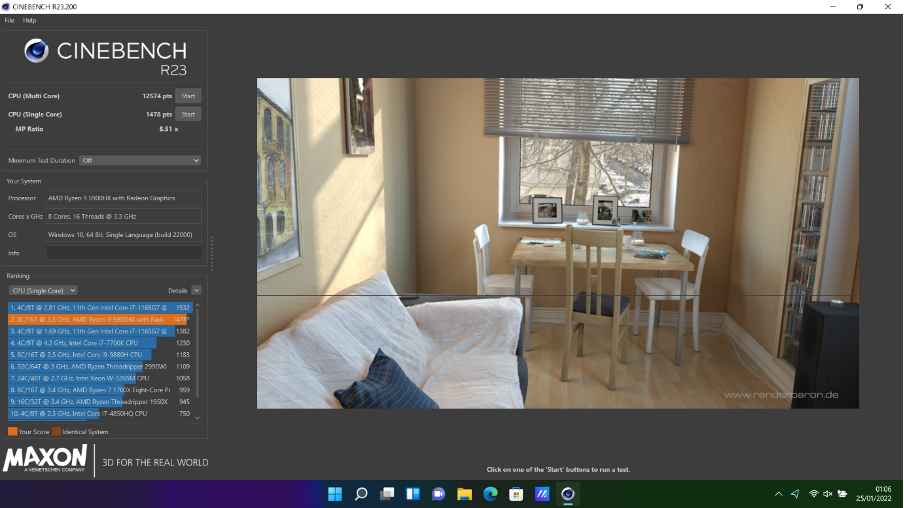Start the CPU Single Core test
The image size is (904, 508).
[x=188, y=114]
